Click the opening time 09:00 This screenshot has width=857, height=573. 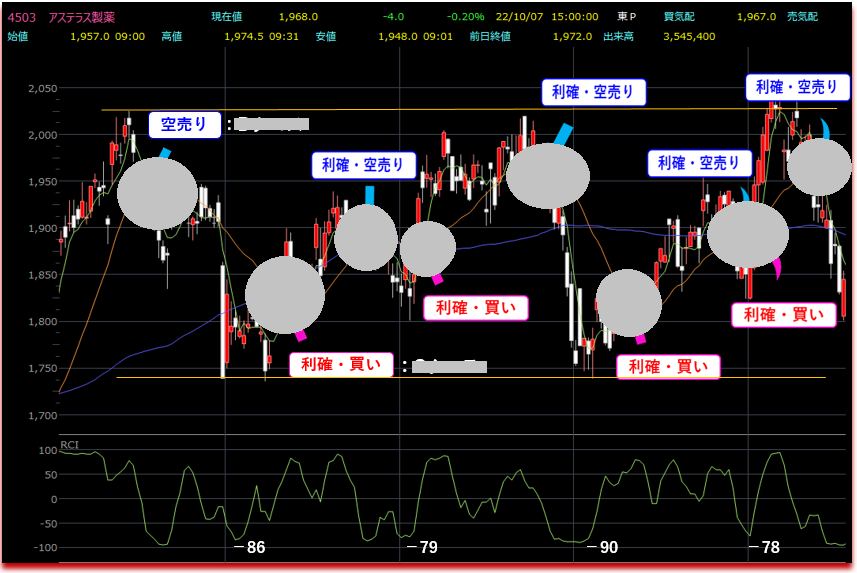tap(130, 37)
